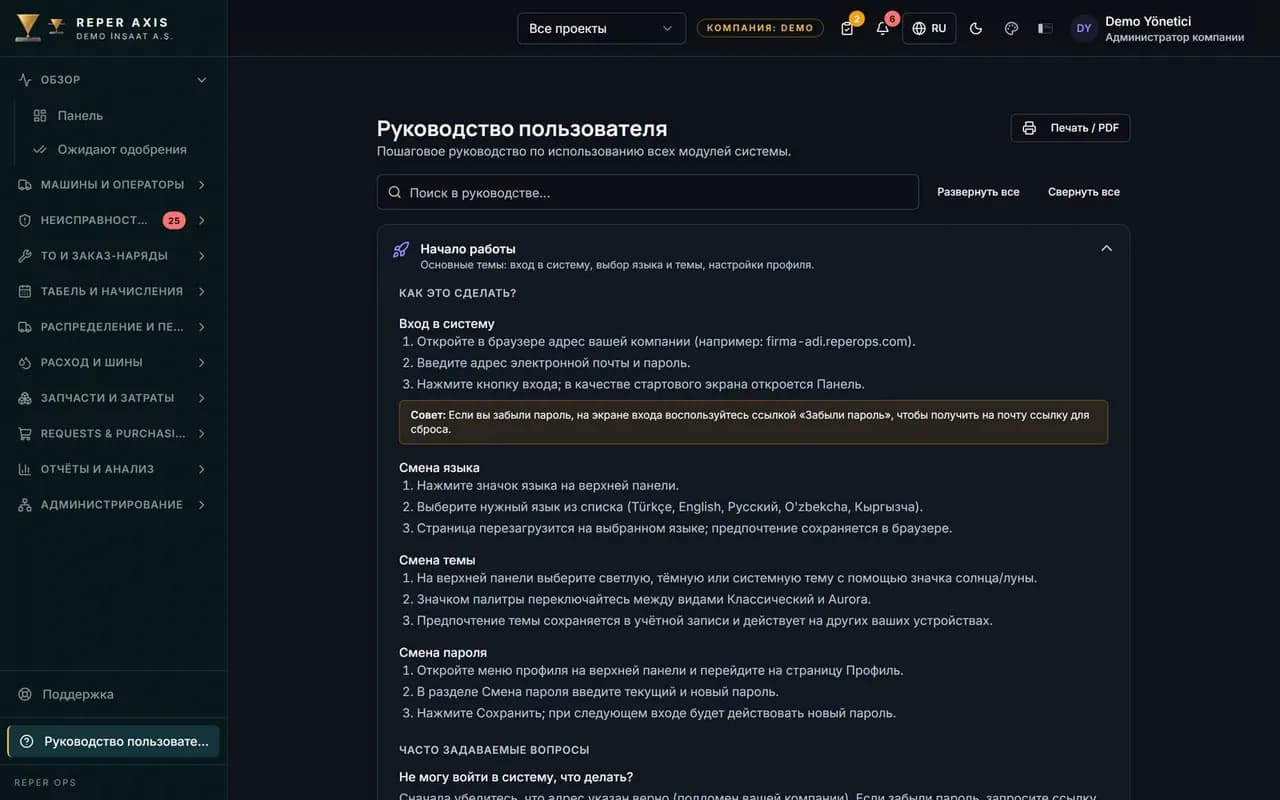The height and width of the screenshot is (800, 1280).
Task: Click the Смена темы heading
Action: pos(437,560)
